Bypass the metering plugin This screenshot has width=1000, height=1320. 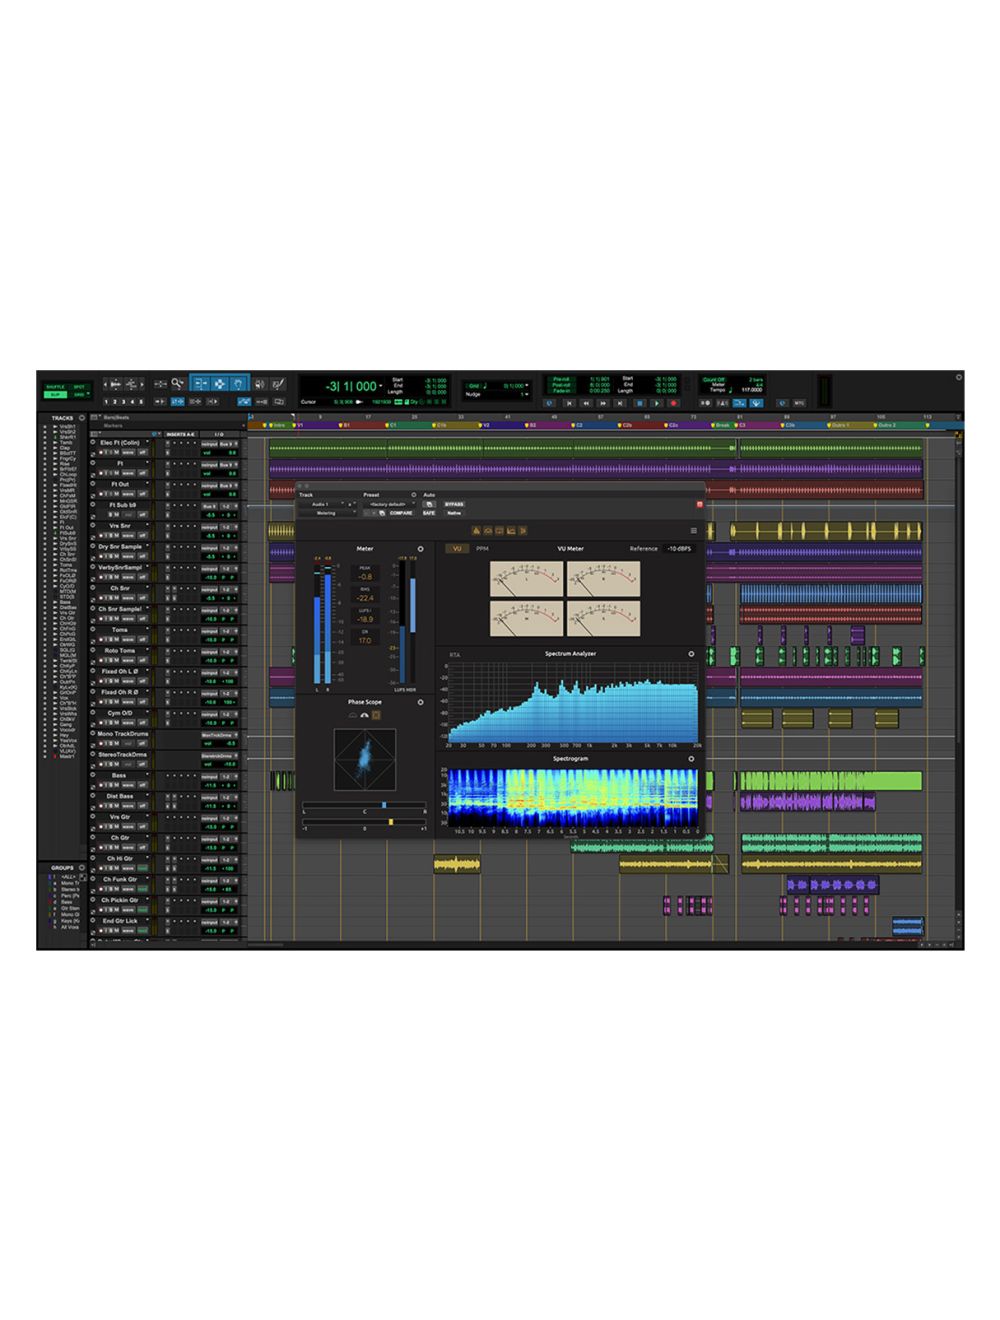(454, 504)
